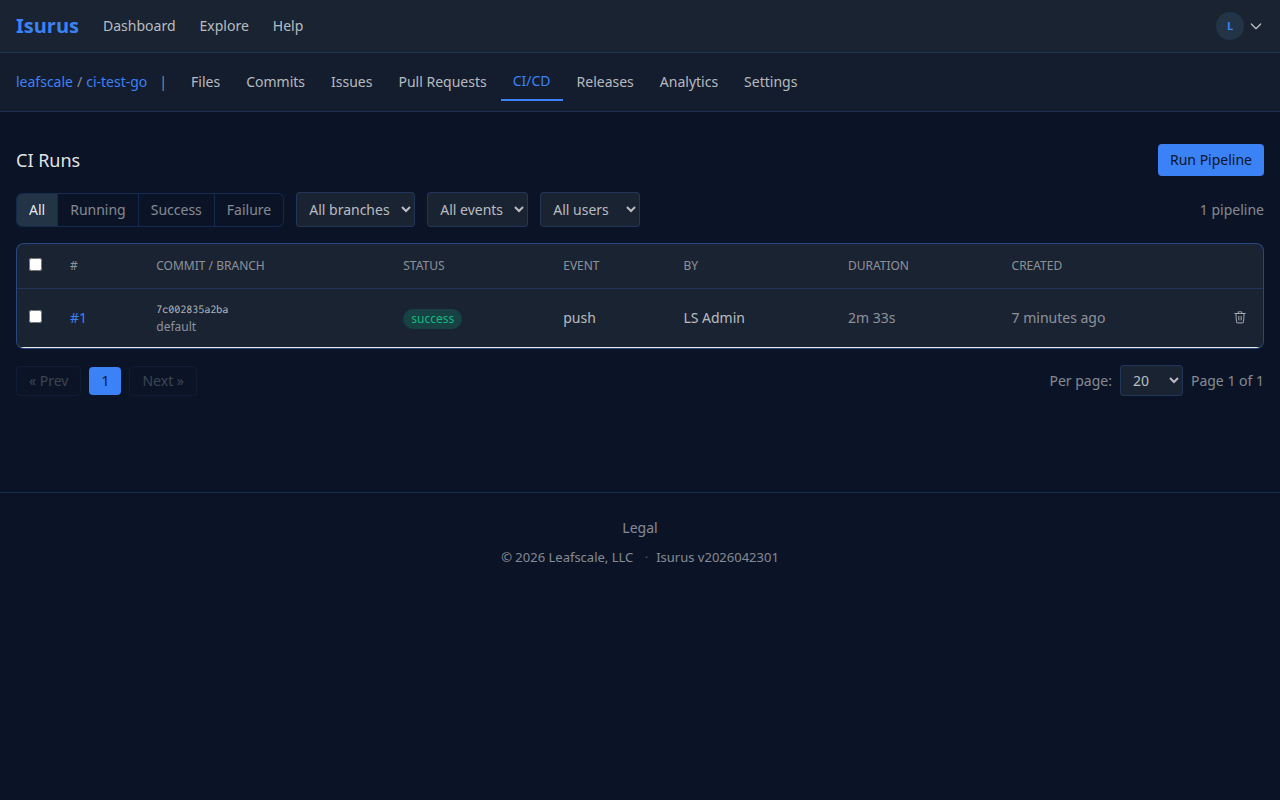Switch to the Releases tab

605,82
